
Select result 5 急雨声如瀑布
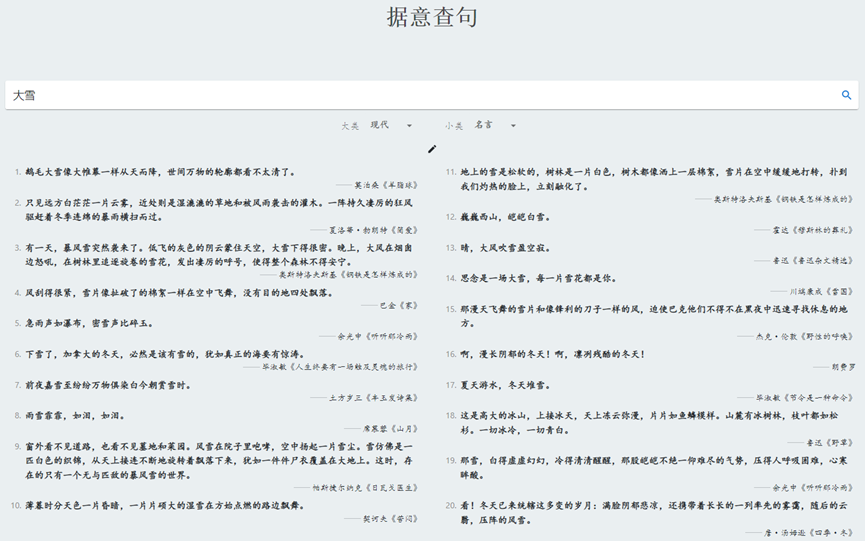[89, 323]
